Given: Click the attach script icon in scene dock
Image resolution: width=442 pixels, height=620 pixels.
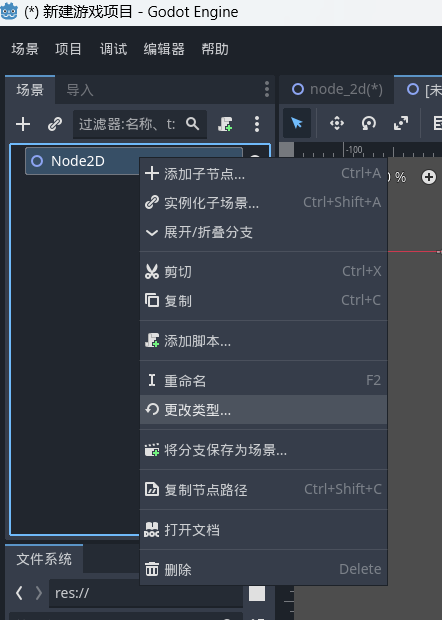Looking at the screenshot, I should coord(225,124).
